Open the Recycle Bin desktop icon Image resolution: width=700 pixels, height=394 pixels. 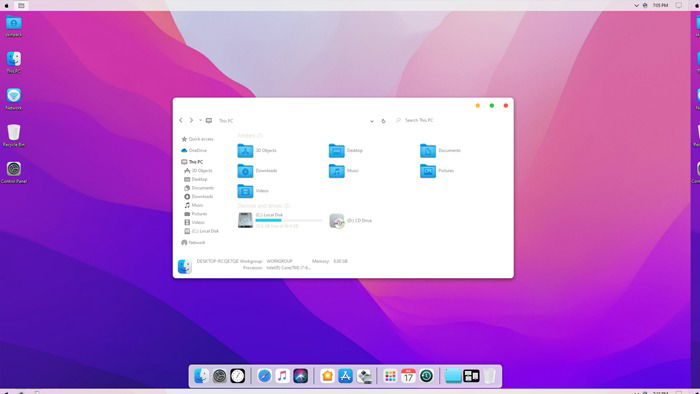pos(14,136)
